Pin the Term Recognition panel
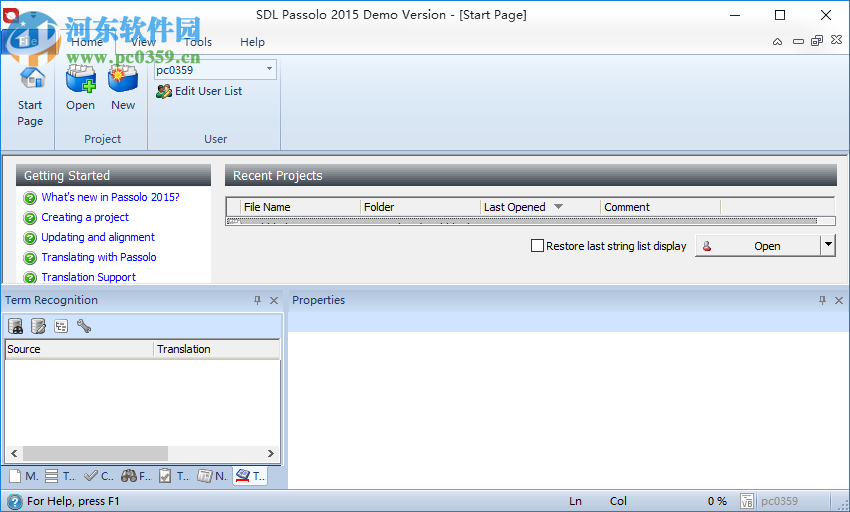Image resolution: width=850 pixels, height=512 pixels. coord(257,300)
